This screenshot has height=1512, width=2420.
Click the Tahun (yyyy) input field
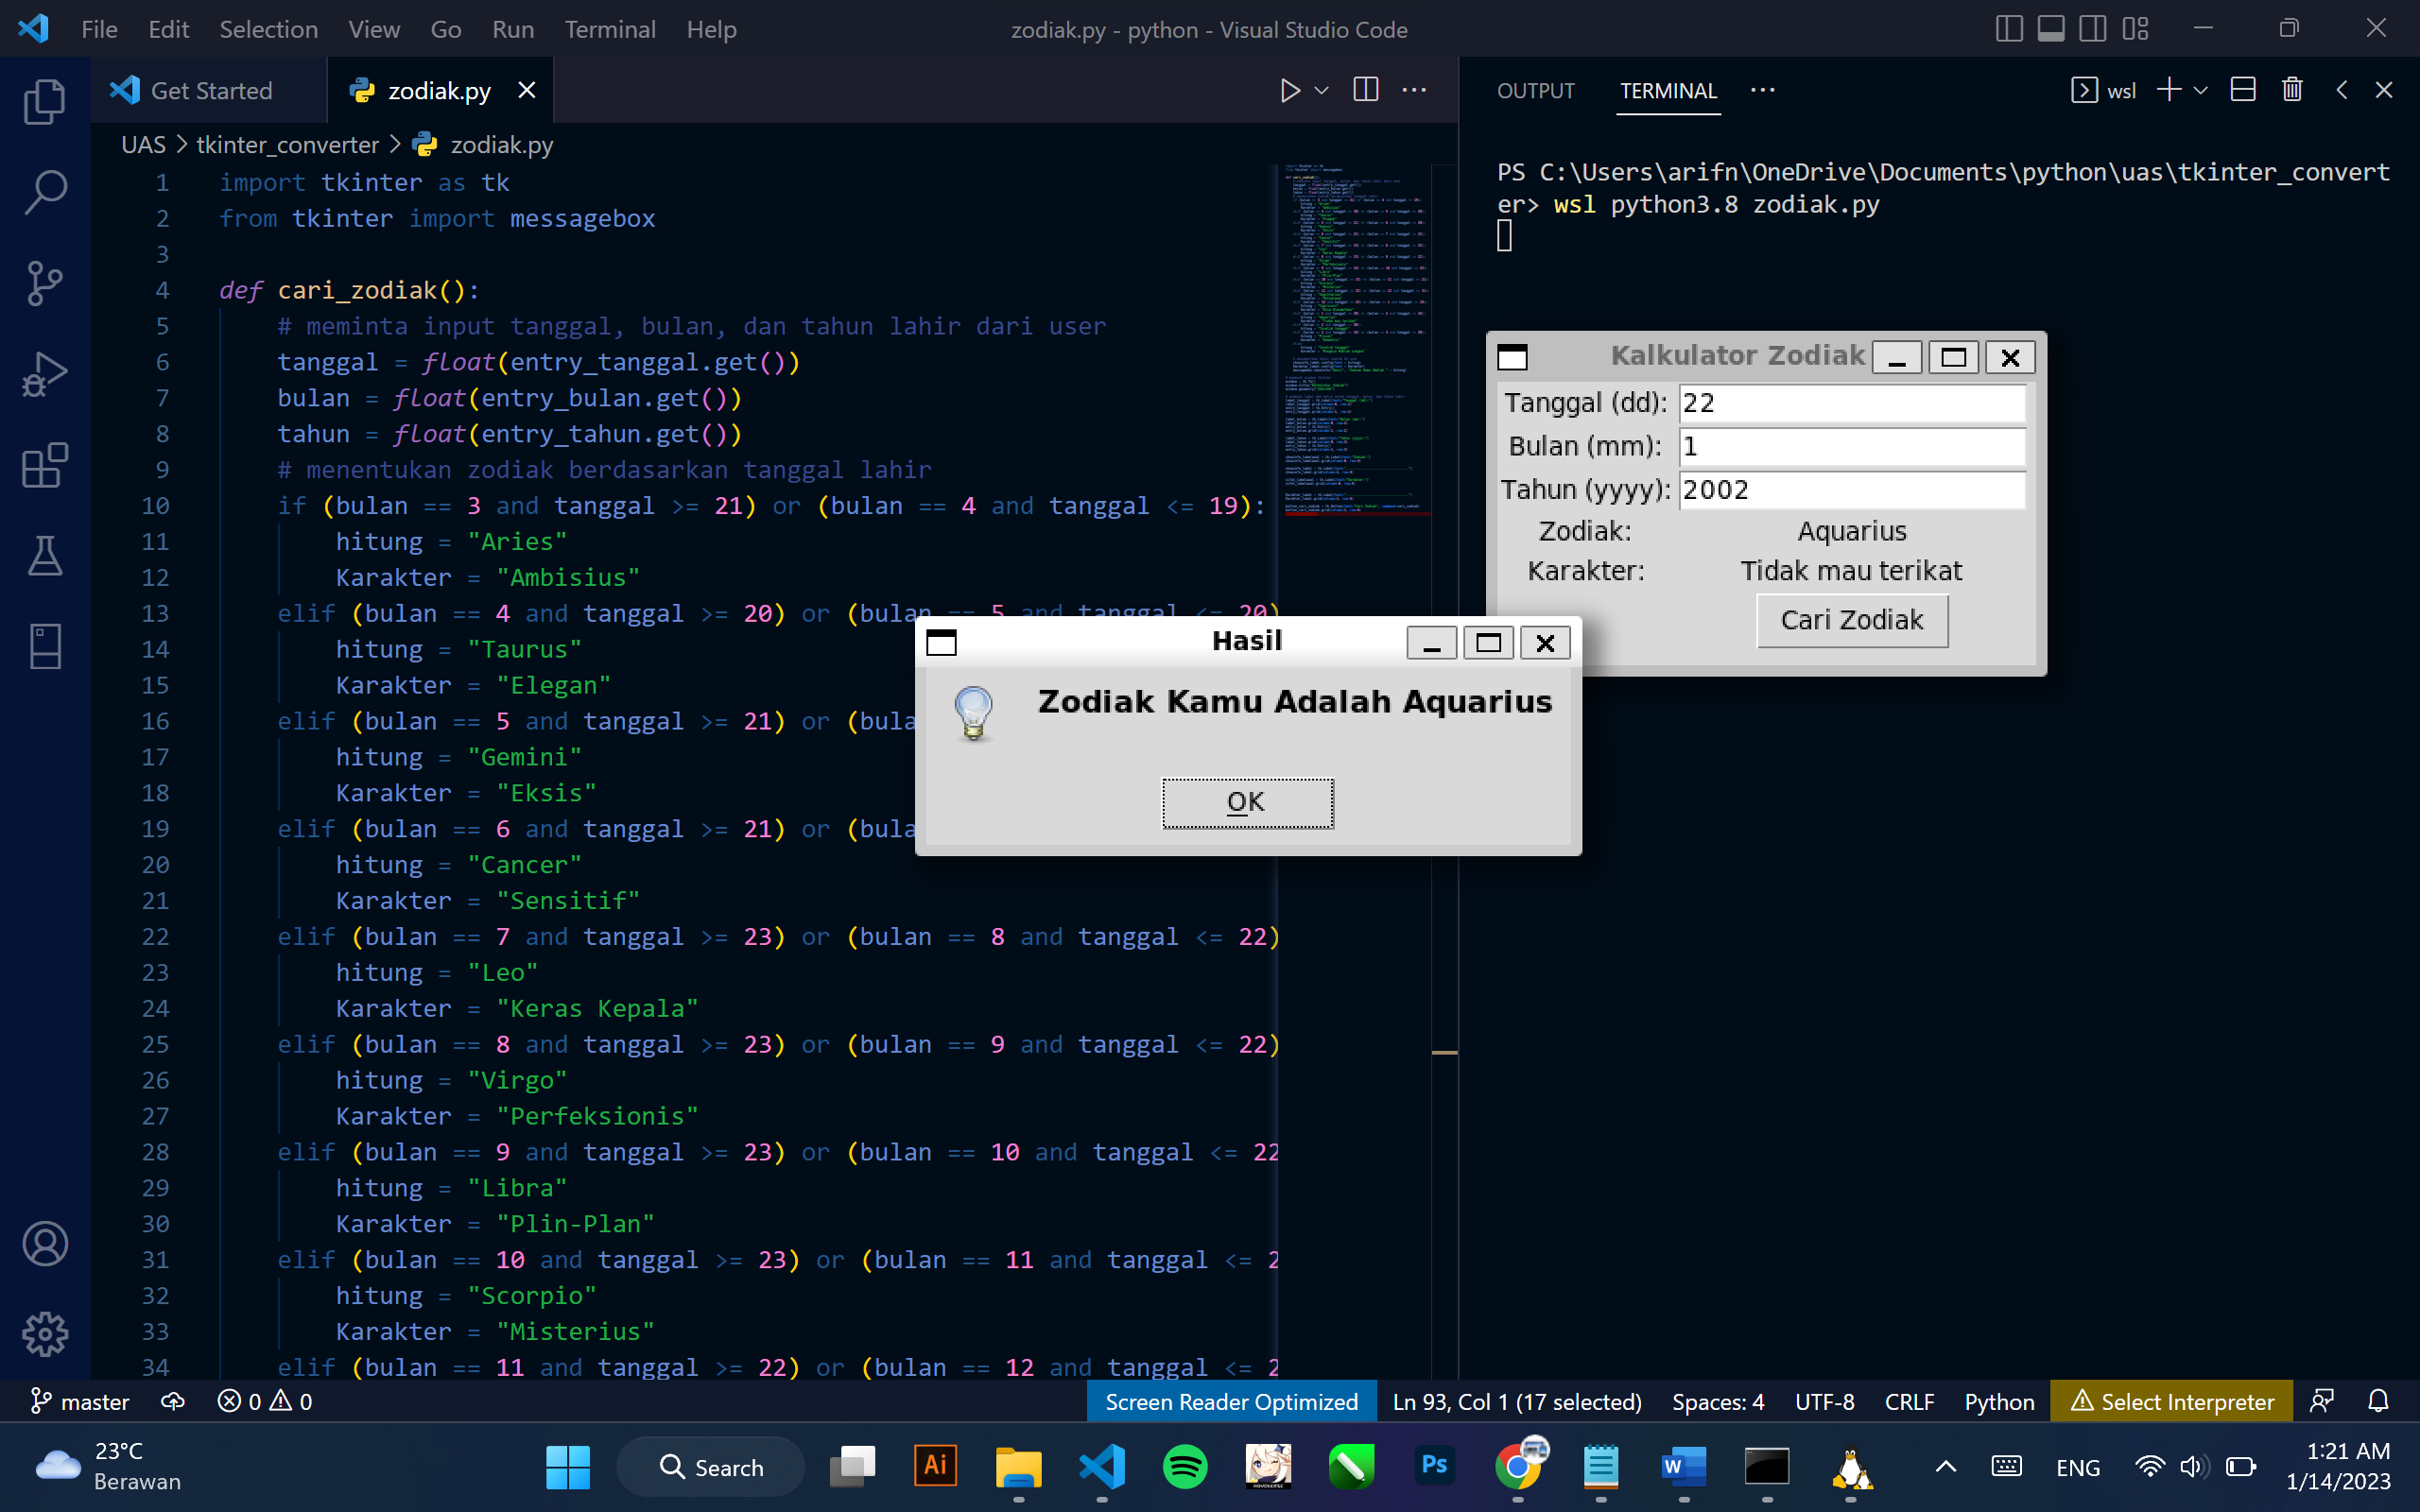[x=1852, y=490]
